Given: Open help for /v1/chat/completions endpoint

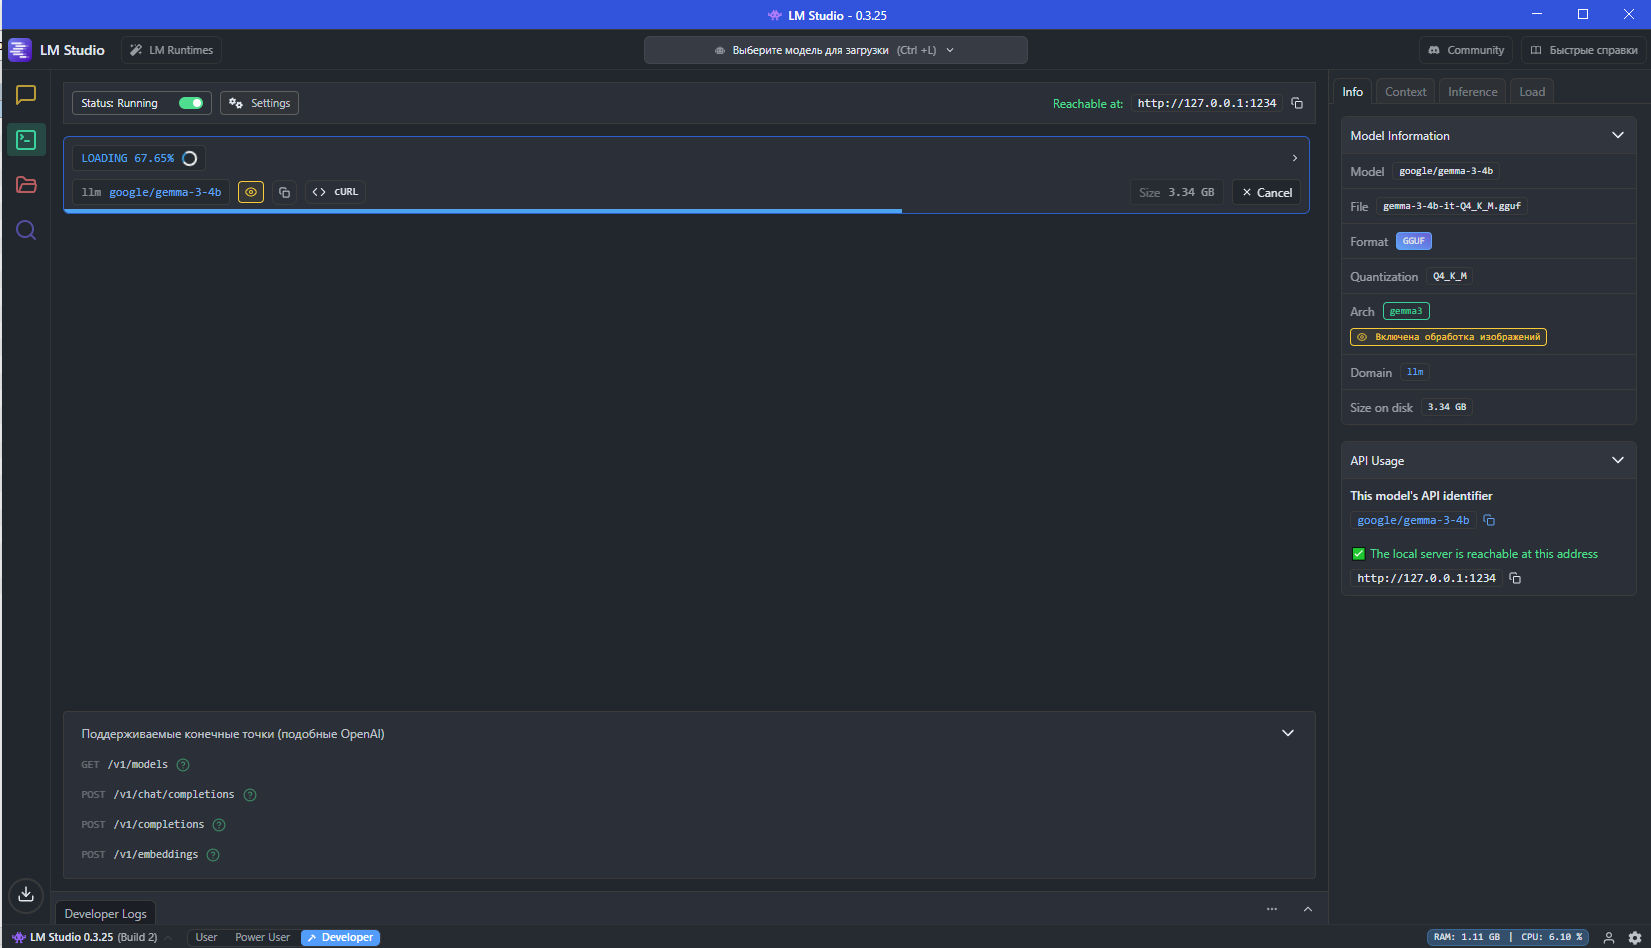Looking at the screenshot, I should click(x=250, y=795).
